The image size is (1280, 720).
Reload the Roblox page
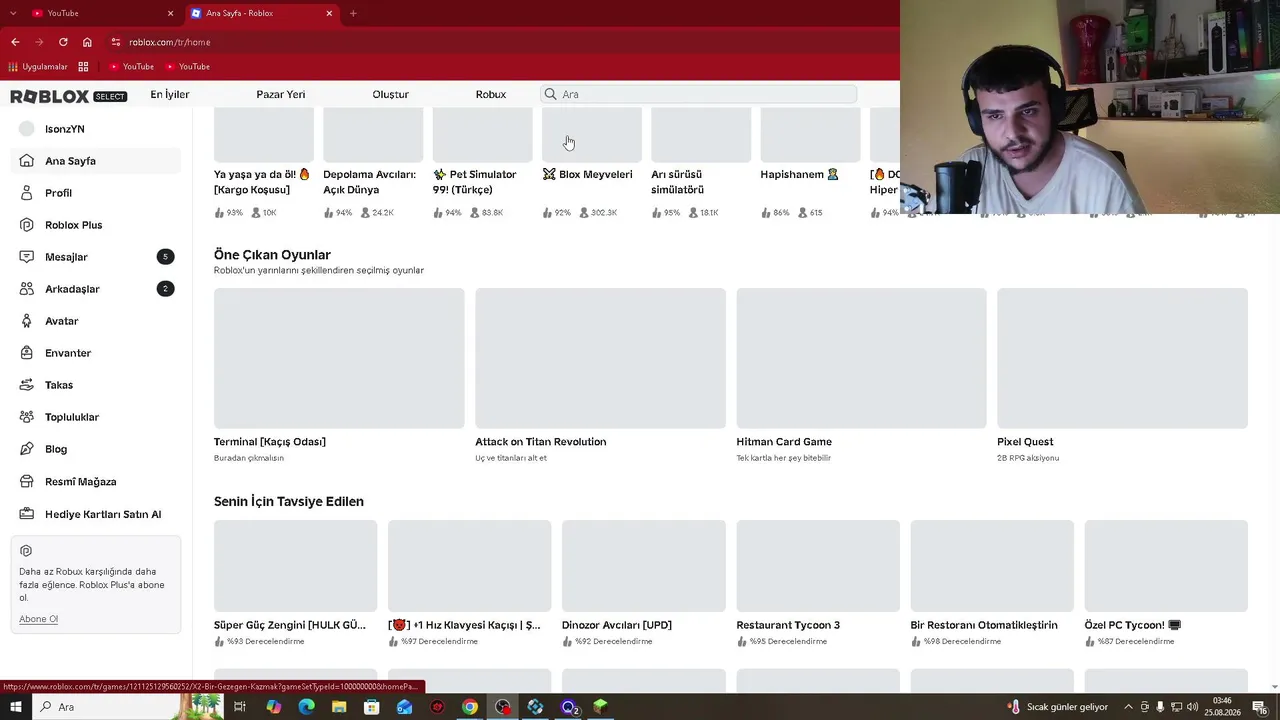[x=63, y=42]
